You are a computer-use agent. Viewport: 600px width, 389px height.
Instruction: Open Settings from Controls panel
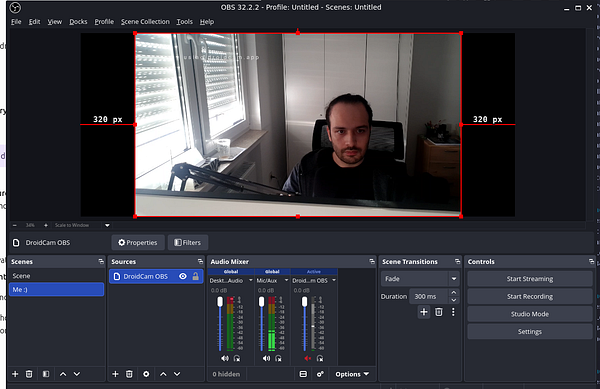pos(530,332)
